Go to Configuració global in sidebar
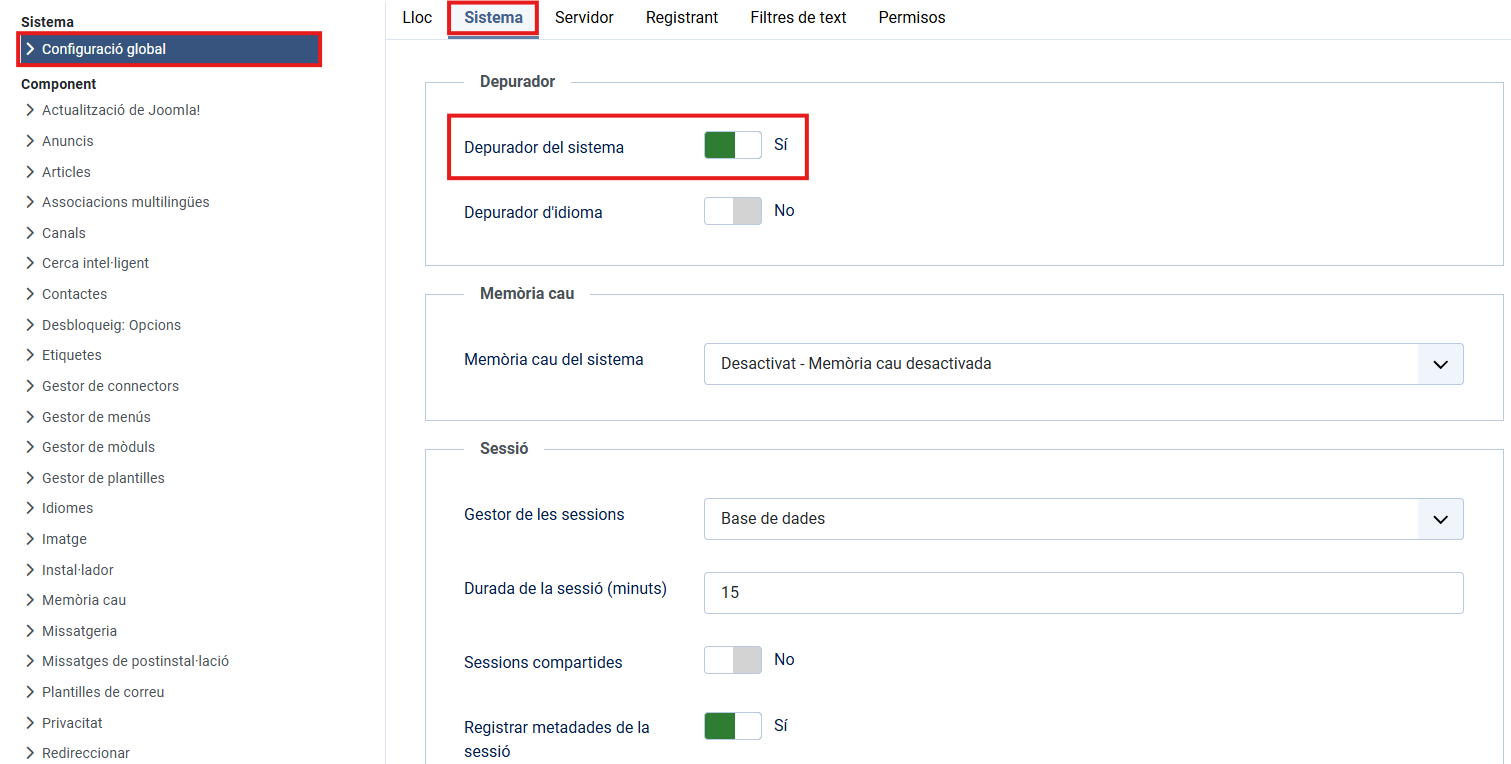The height and width of the screenshot is (764, 1511). (104, 49)
